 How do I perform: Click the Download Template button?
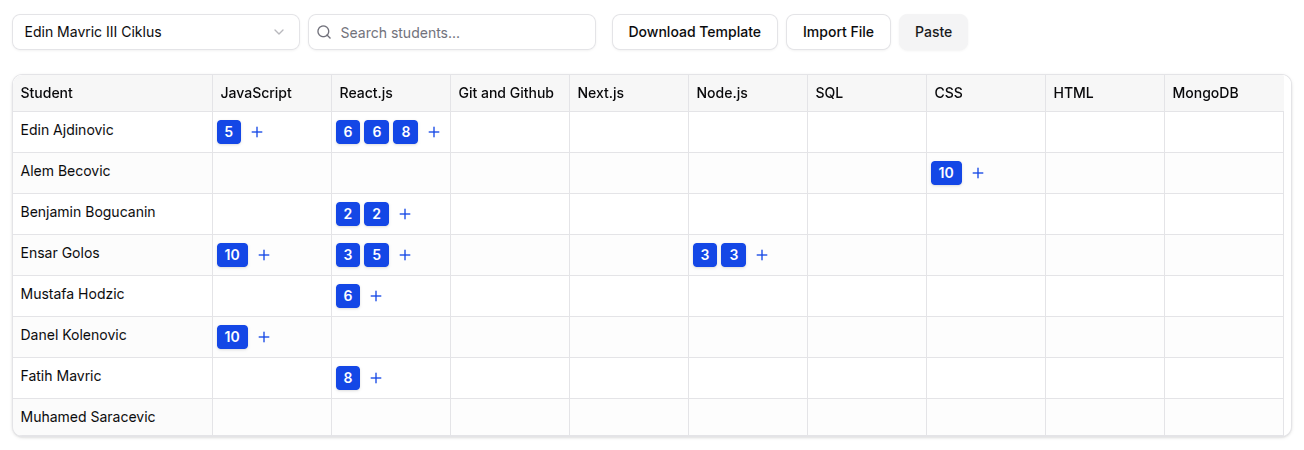point(694,32)
